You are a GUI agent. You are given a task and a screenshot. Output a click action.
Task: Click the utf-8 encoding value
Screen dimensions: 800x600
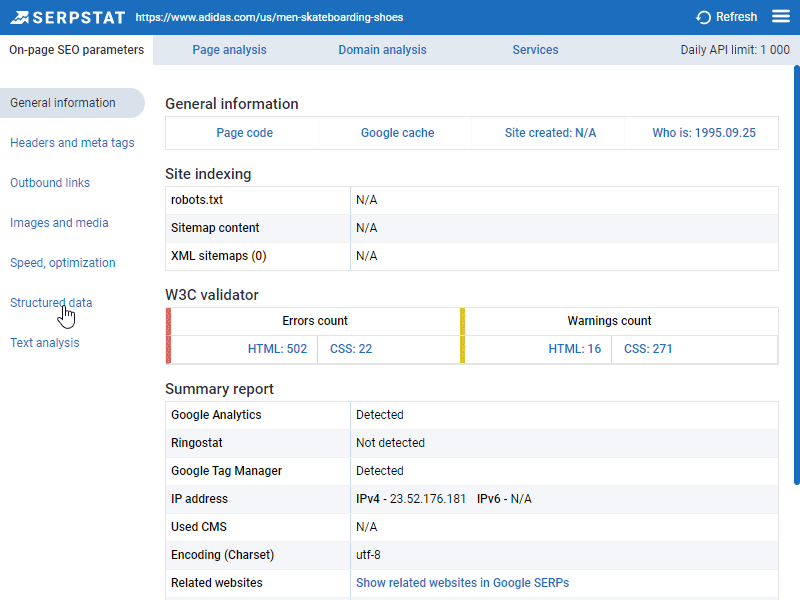point(368,555)
